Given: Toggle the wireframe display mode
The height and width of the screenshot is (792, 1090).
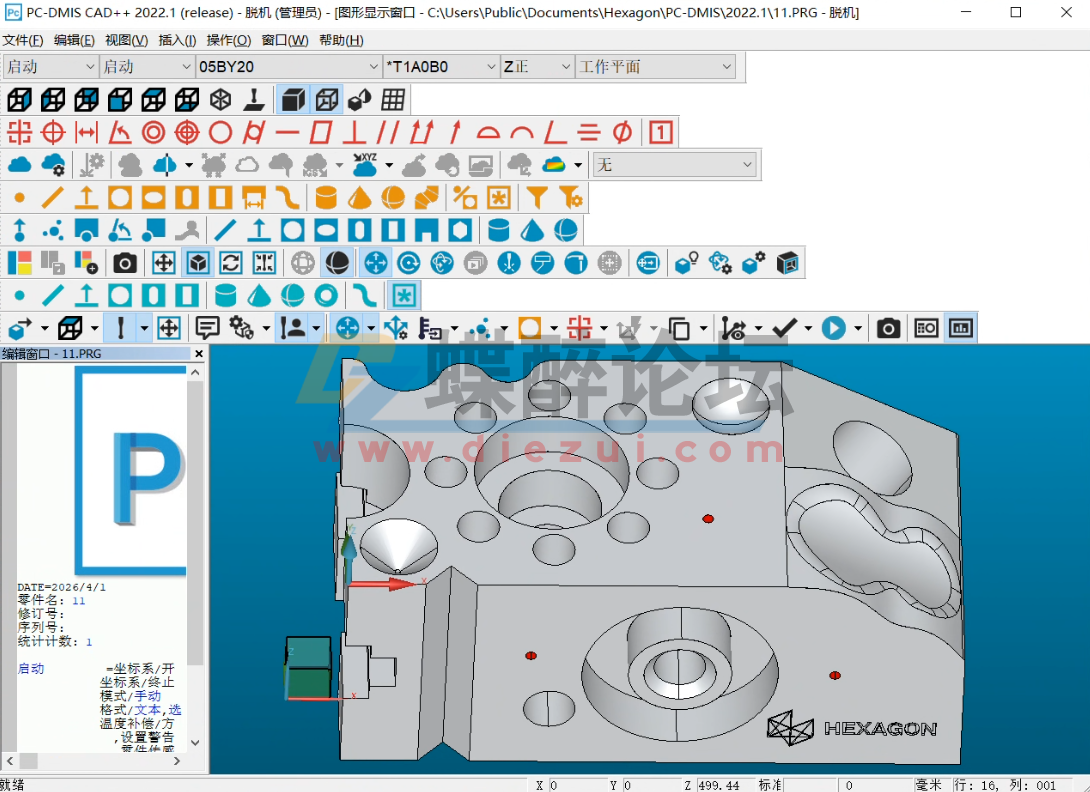Looking at the screenshot, I should pyautogui.click(x=325, y=99).
